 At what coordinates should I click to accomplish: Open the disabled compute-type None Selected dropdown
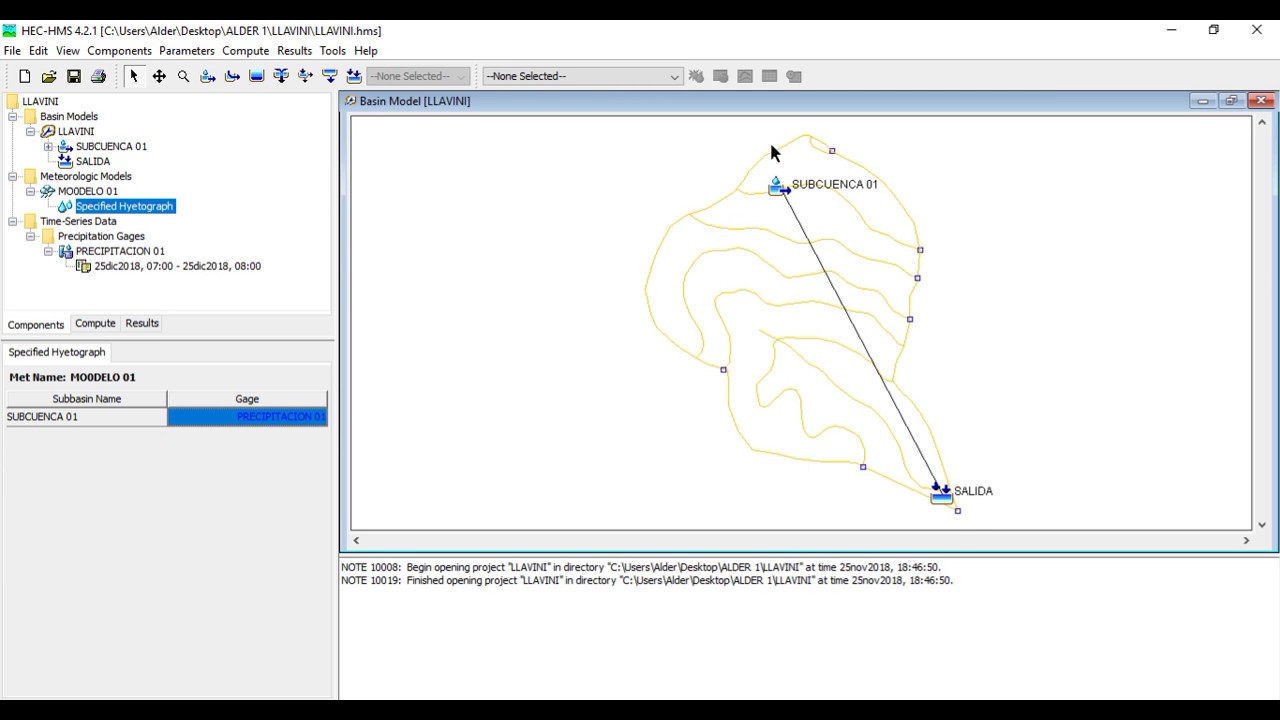coord(418,76)
